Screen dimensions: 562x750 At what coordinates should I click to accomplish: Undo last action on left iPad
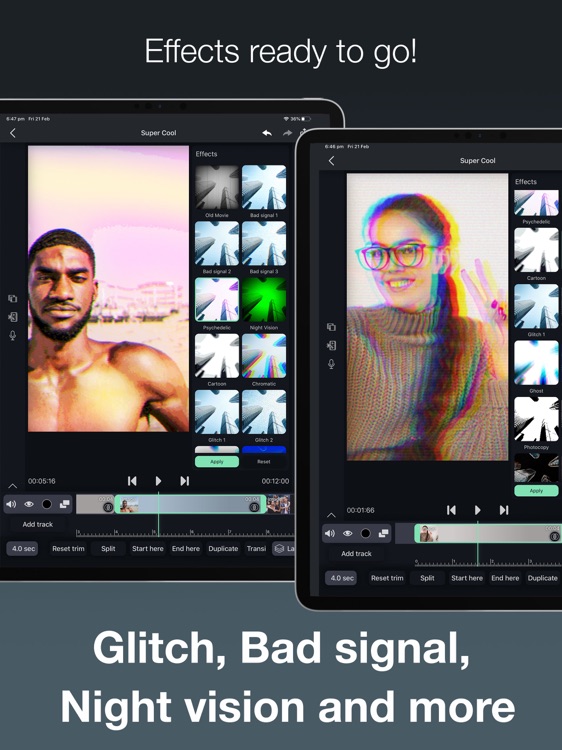tap(267, 133)
